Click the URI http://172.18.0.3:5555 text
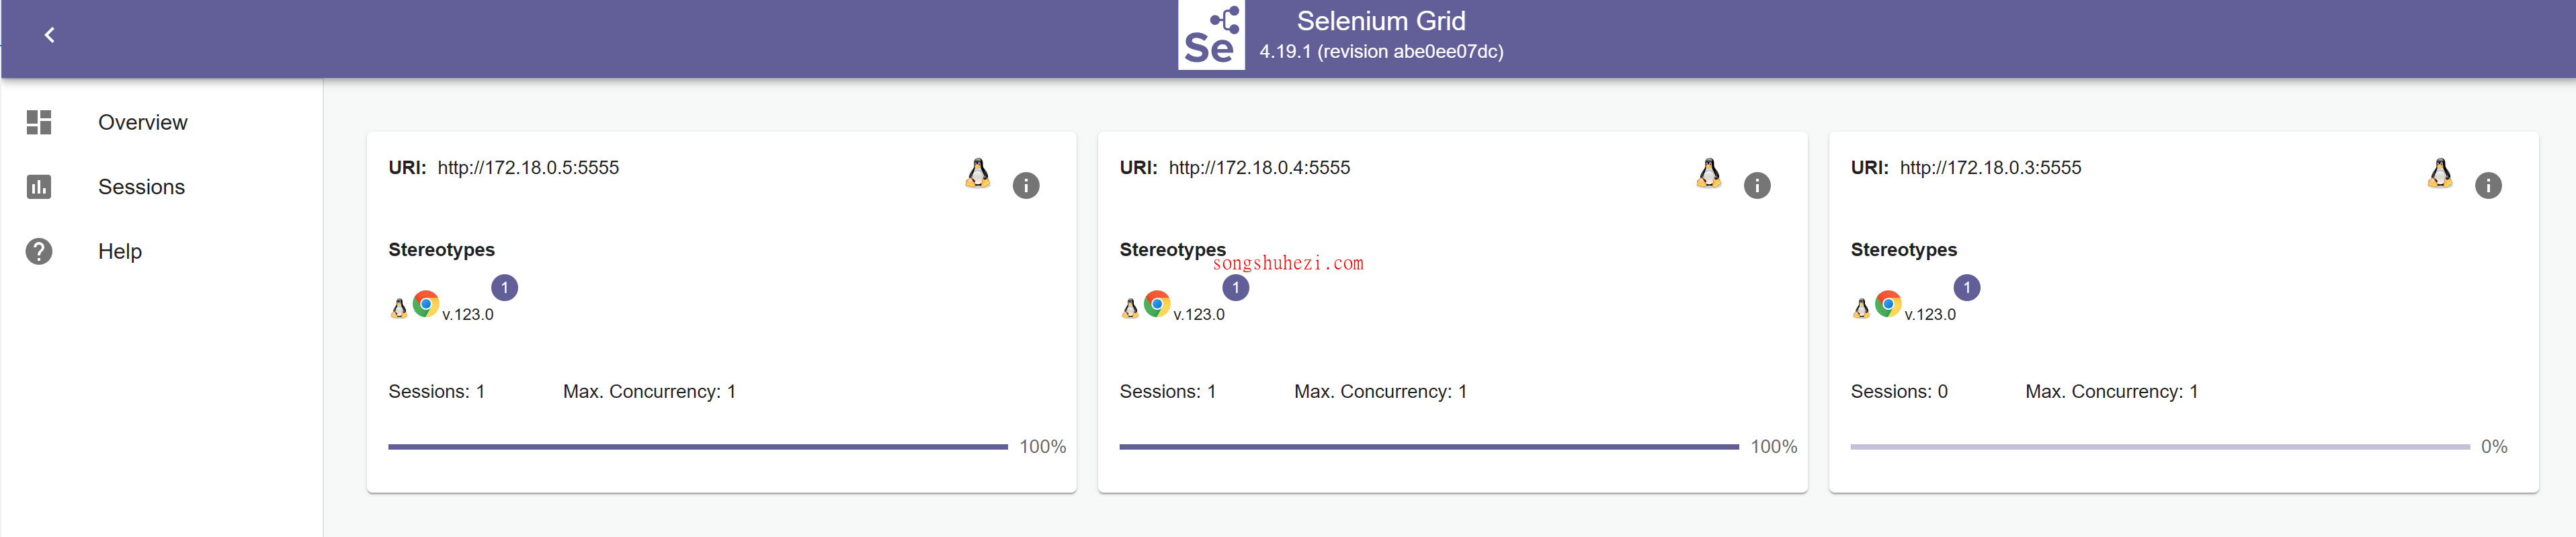Screen dimensions: 2576x537 tap(1989, 168)
